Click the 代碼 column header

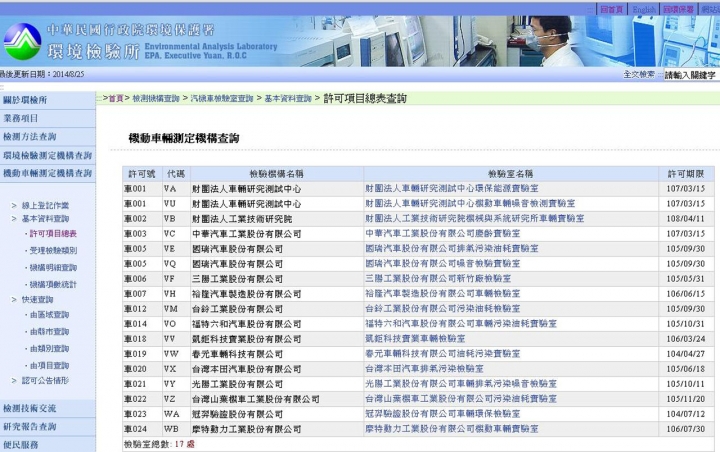click(176, 174)
